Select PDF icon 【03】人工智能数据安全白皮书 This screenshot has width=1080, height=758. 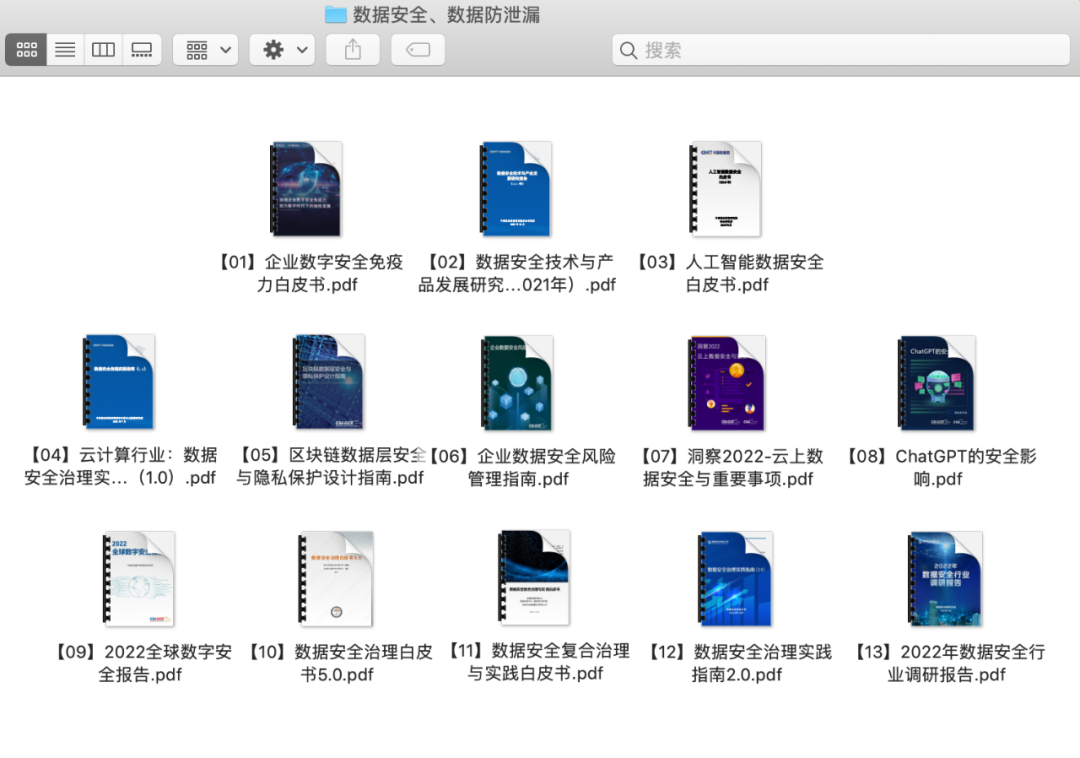[x=726, y=189]
